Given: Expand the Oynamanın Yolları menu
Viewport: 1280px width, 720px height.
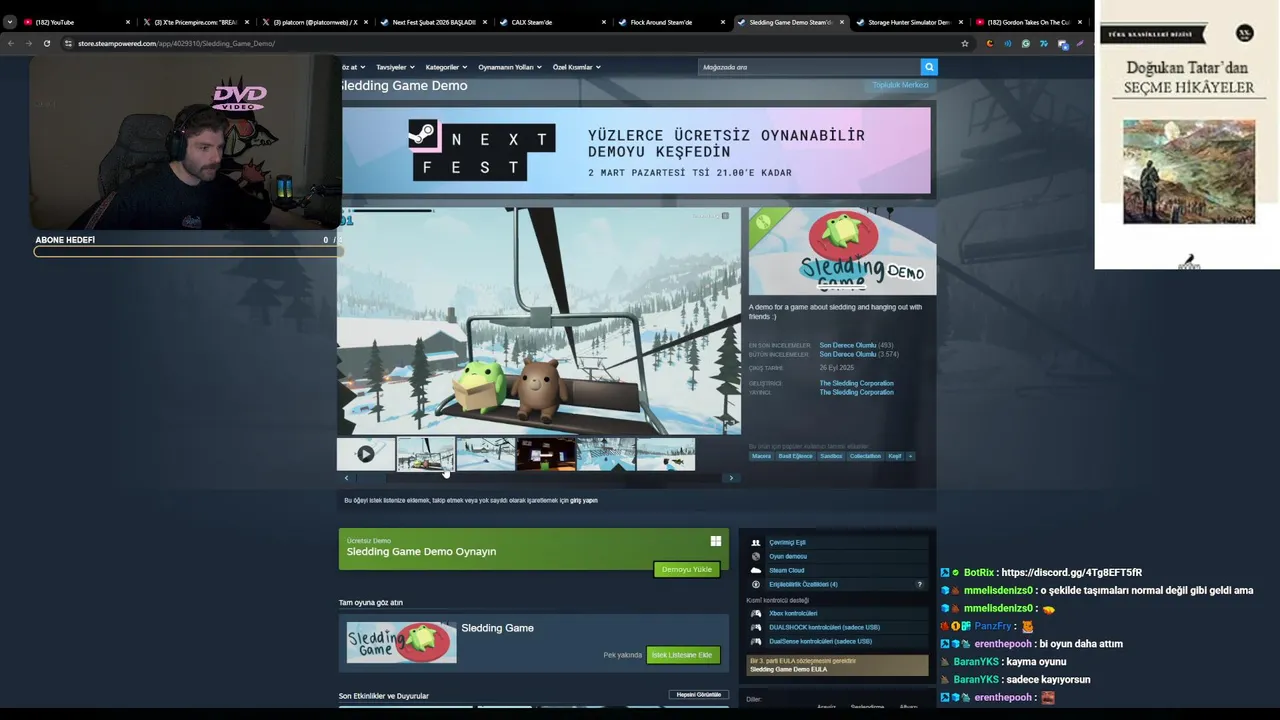Looking at the screenshot, I should click(x=509, y=67).
